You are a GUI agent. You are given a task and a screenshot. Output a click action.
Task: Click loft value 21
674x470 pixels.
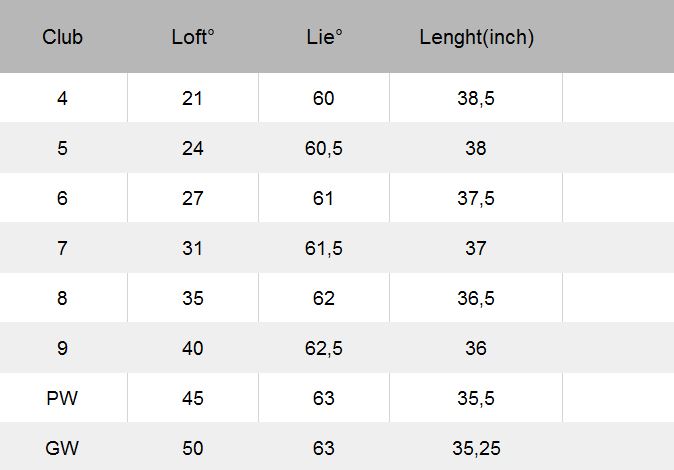193,99
